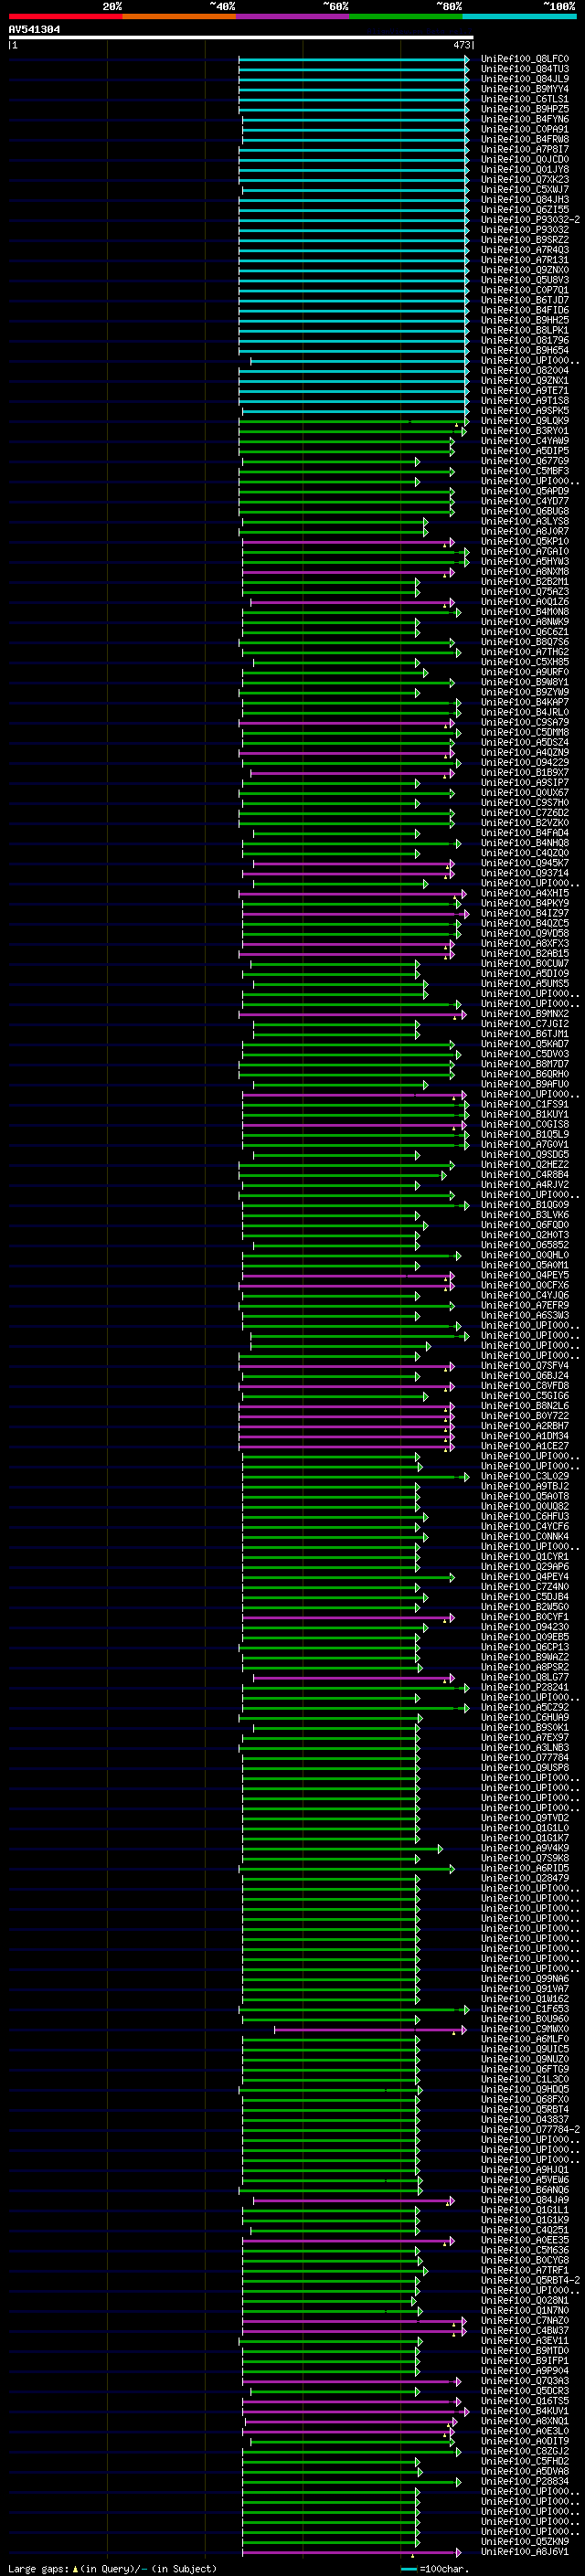Select the UniRef100_Q6ZI55 label

click(x=524, y=210)
